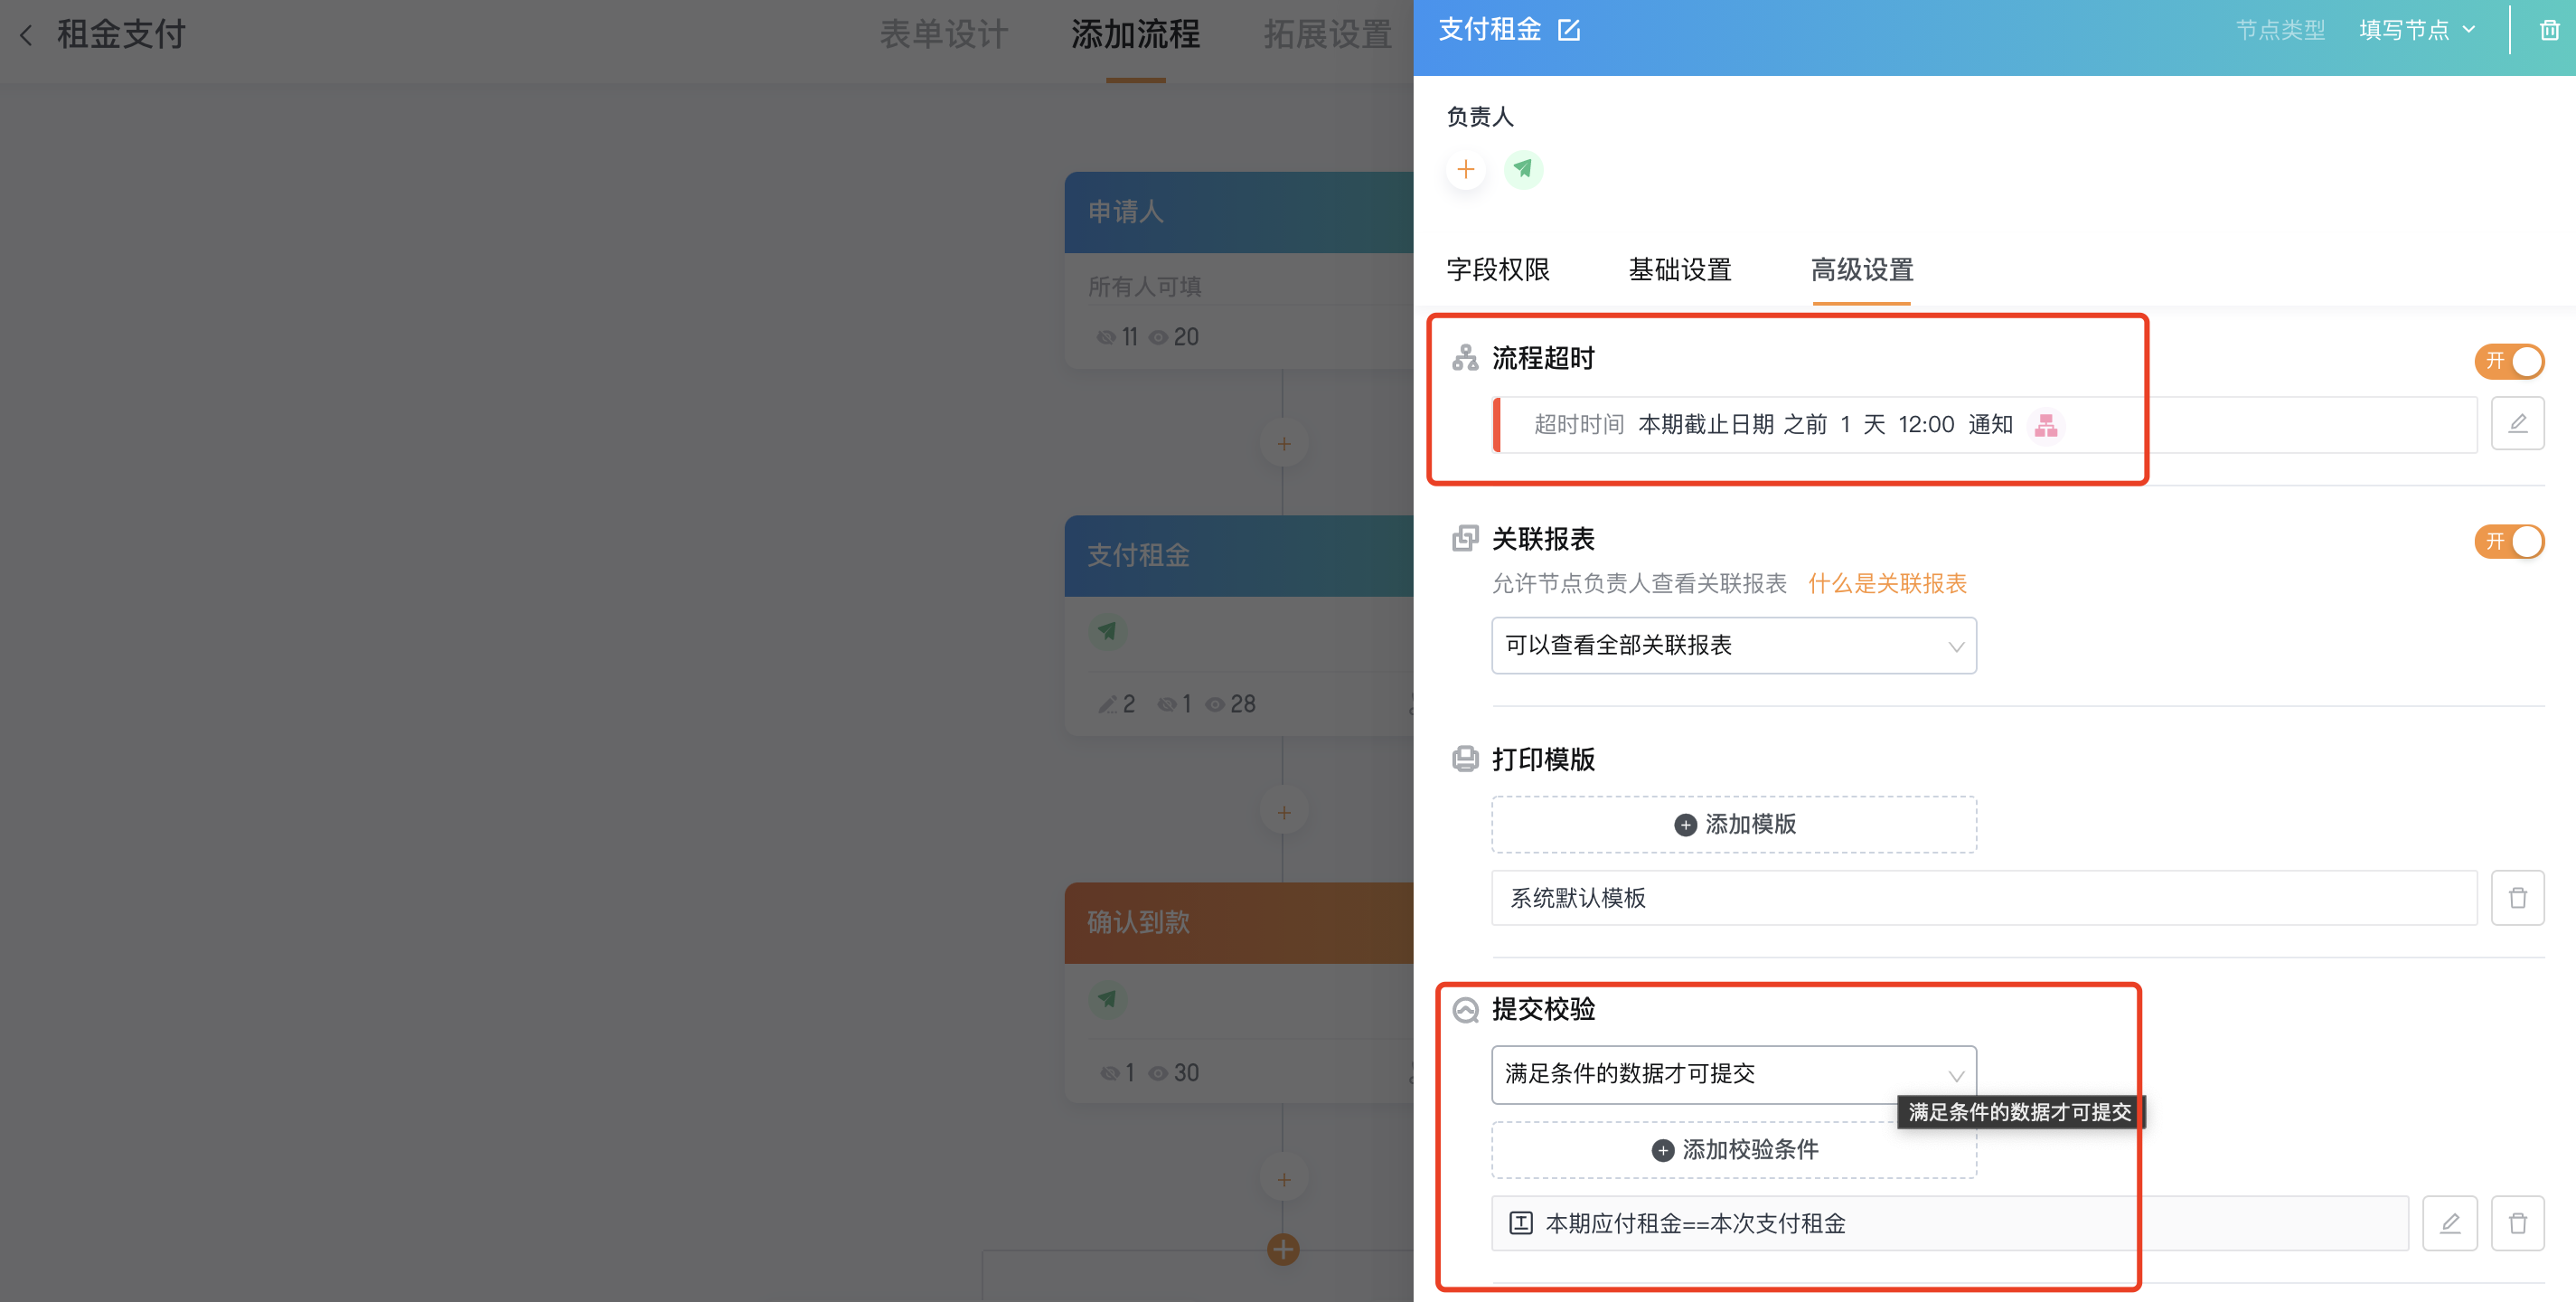
Task: Delete the 系统默认模板 print template
Action: pos(2517,898)
